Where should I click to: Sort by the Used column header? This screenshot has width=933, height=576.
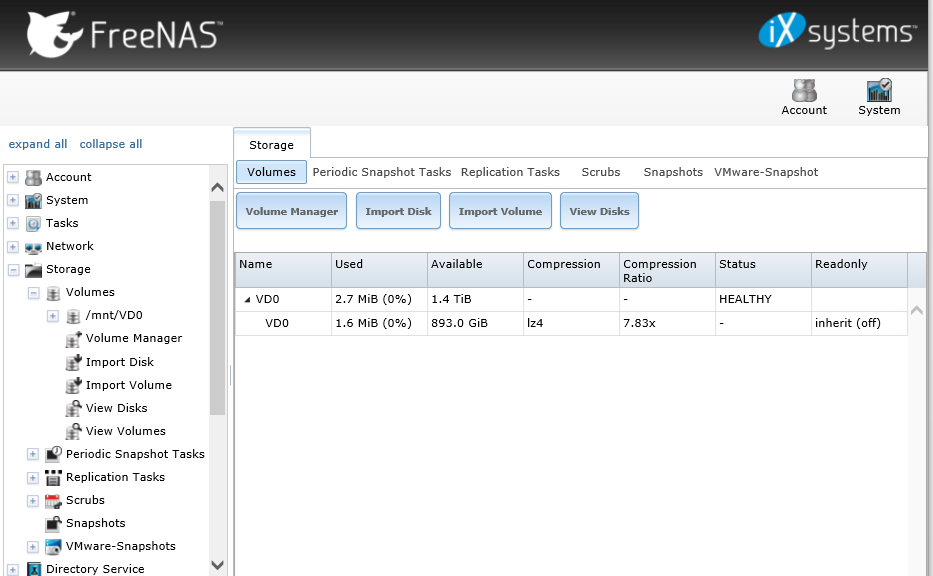click(x=379, y=271)
